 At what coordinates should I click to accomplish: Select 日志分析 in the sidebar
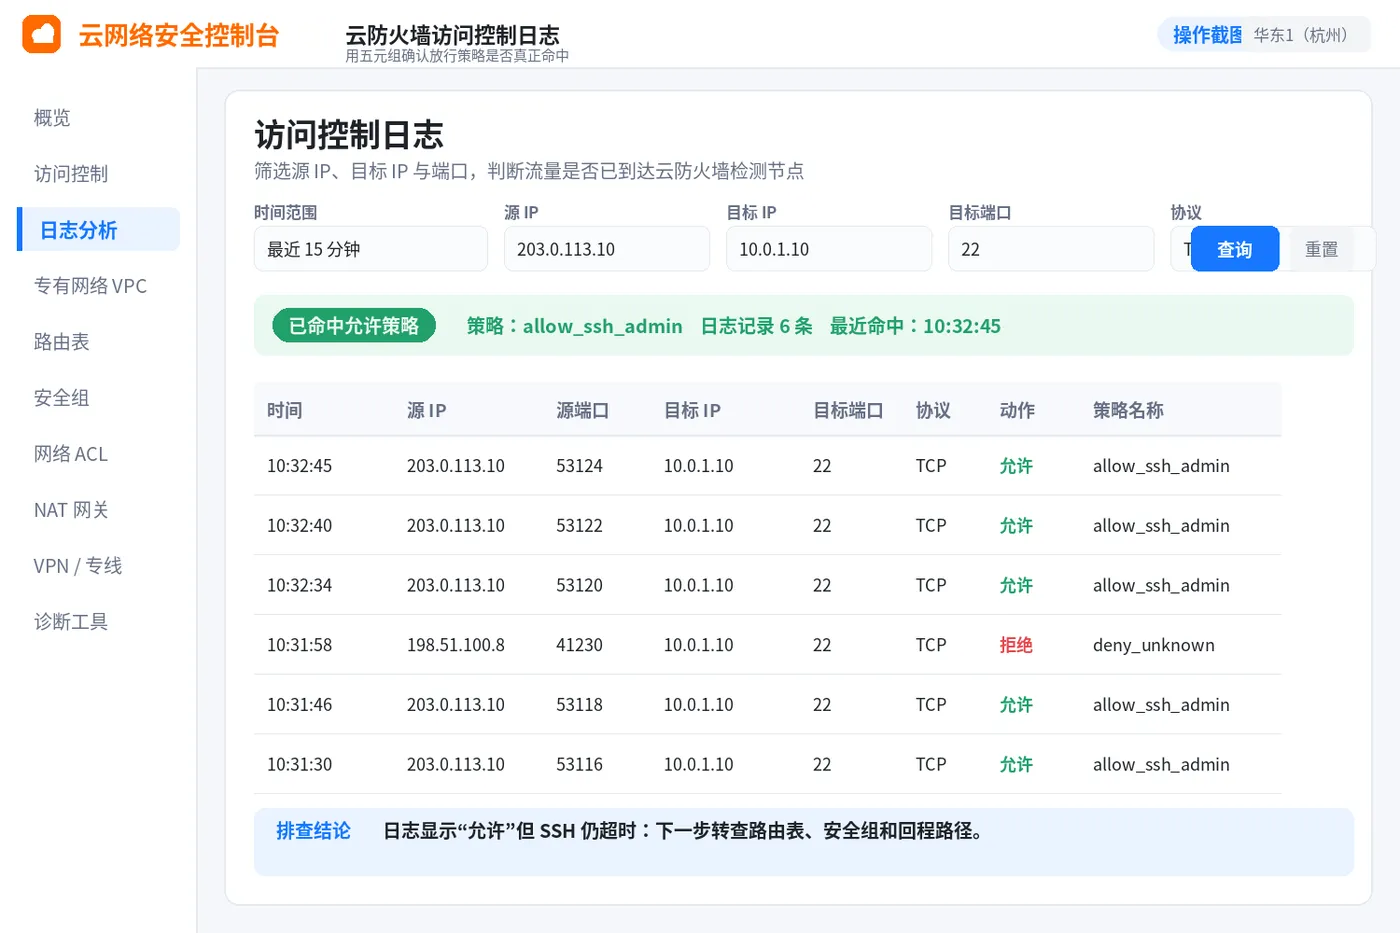[x=99, y=230]
